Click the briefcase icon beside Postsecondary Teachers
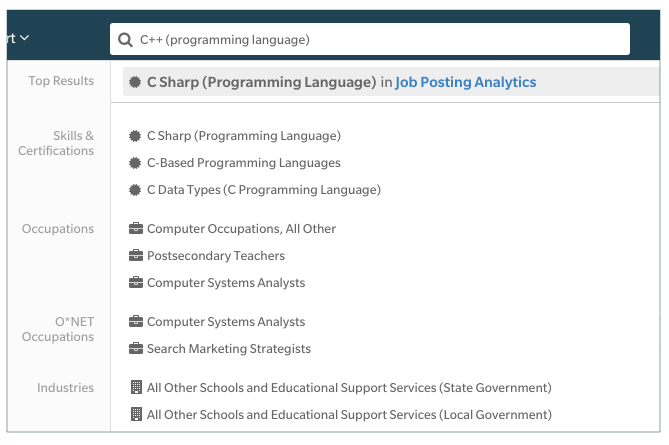 click(x=136, y=256)
